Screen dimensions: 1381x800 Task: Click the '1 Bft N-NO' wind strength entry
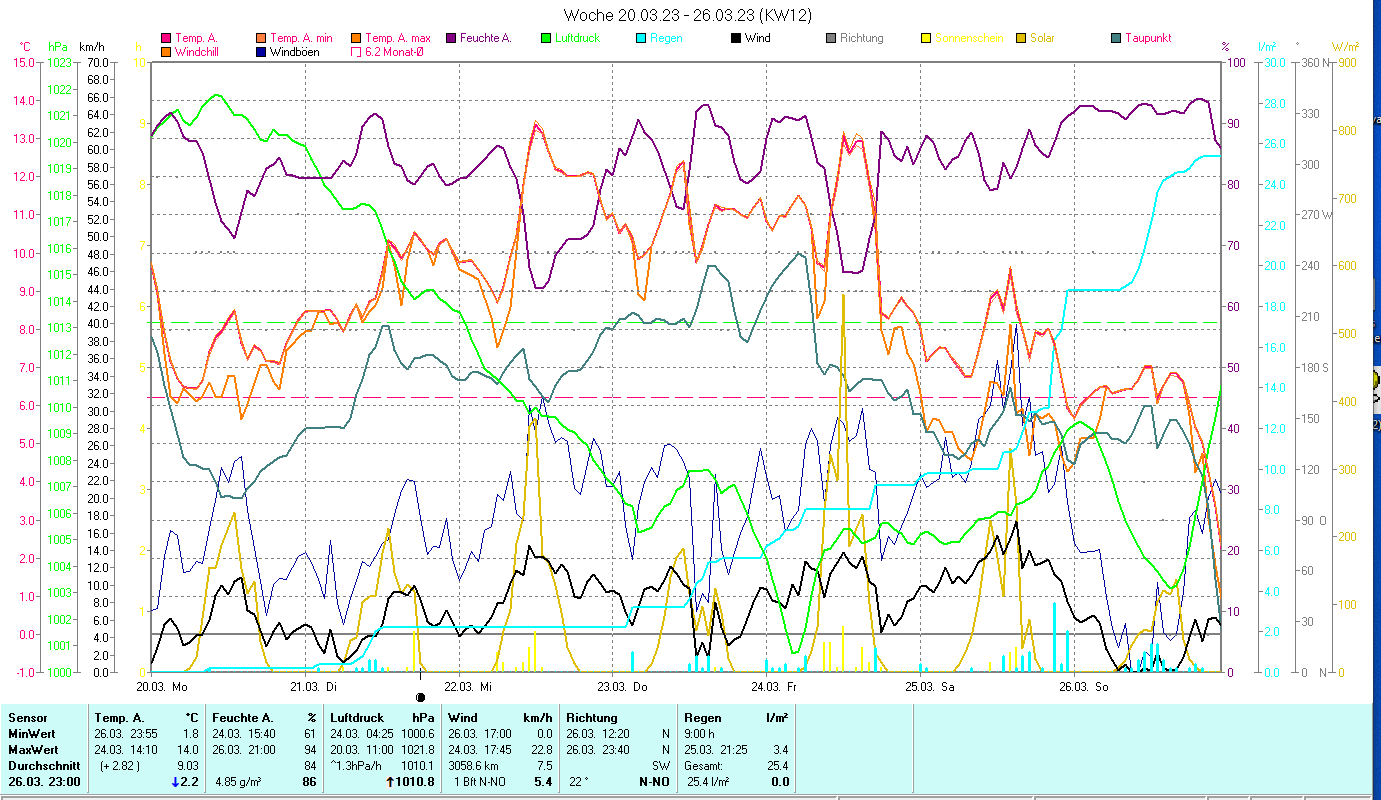point(481,782)
